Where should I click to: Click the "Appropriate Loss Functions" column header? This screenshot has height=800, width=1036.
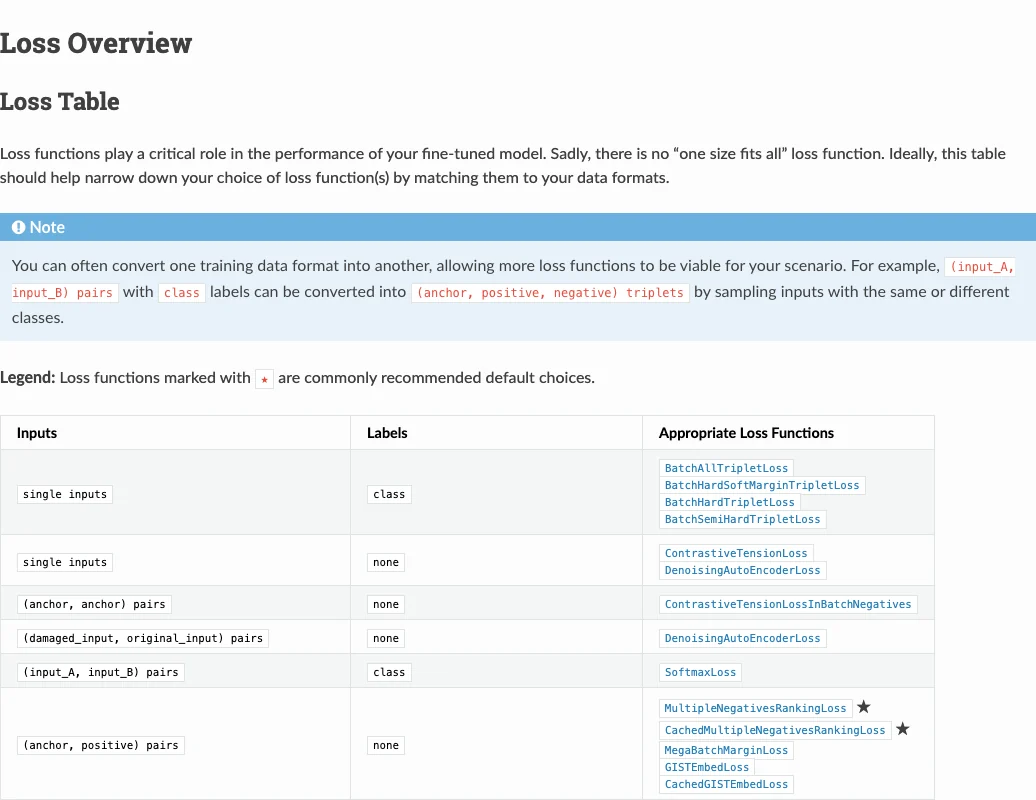[x=746, y=433]
